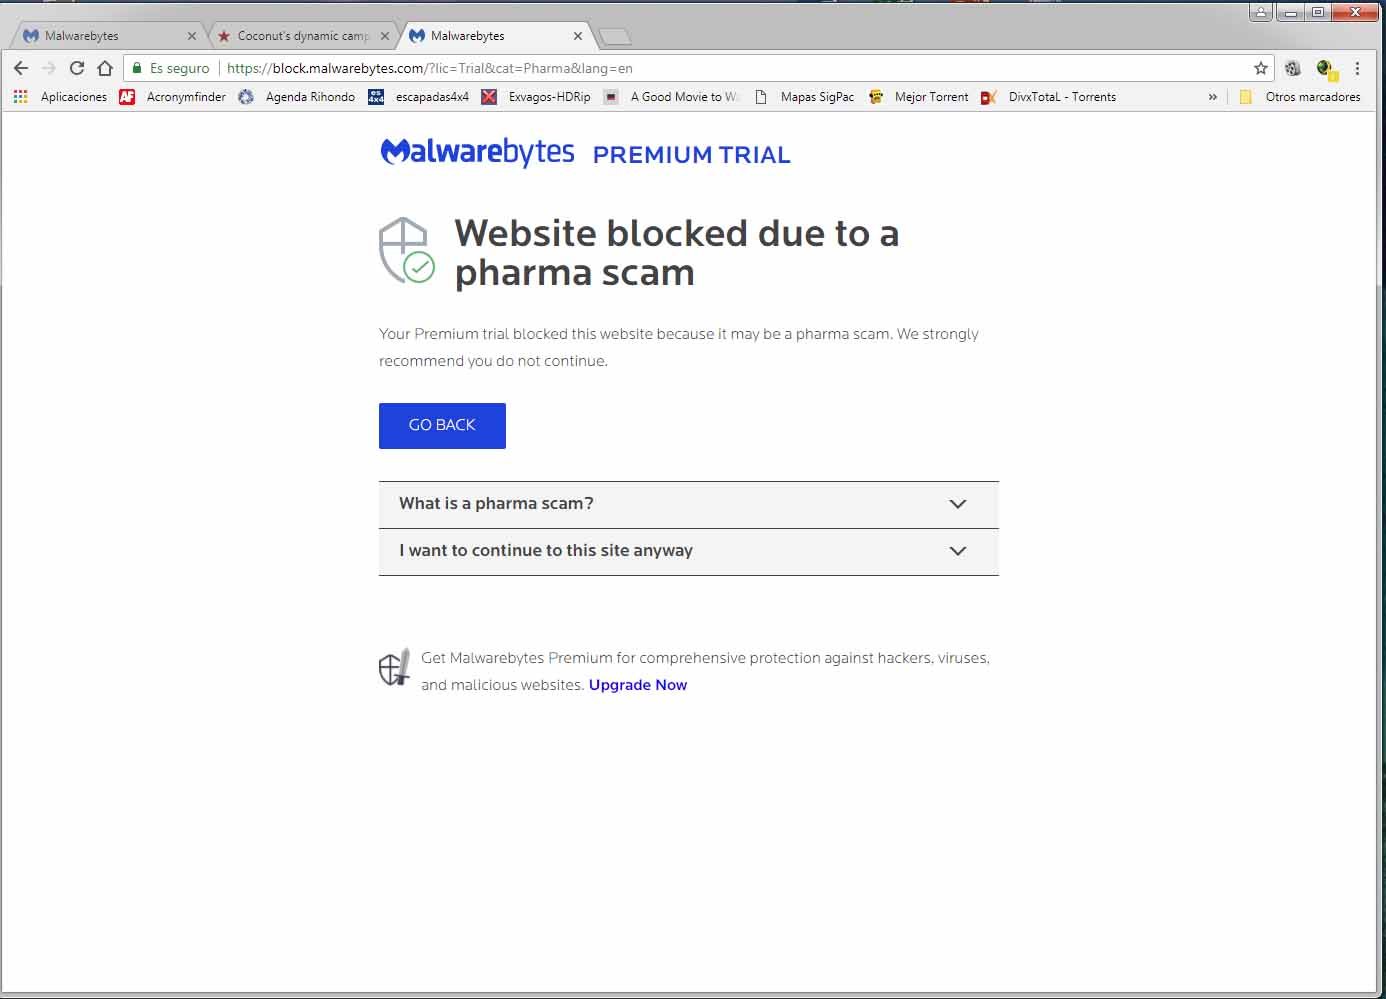Click the Malwarebytes logo on the page
Viewport: 1386px width, 999px height.
coord(477,152)
